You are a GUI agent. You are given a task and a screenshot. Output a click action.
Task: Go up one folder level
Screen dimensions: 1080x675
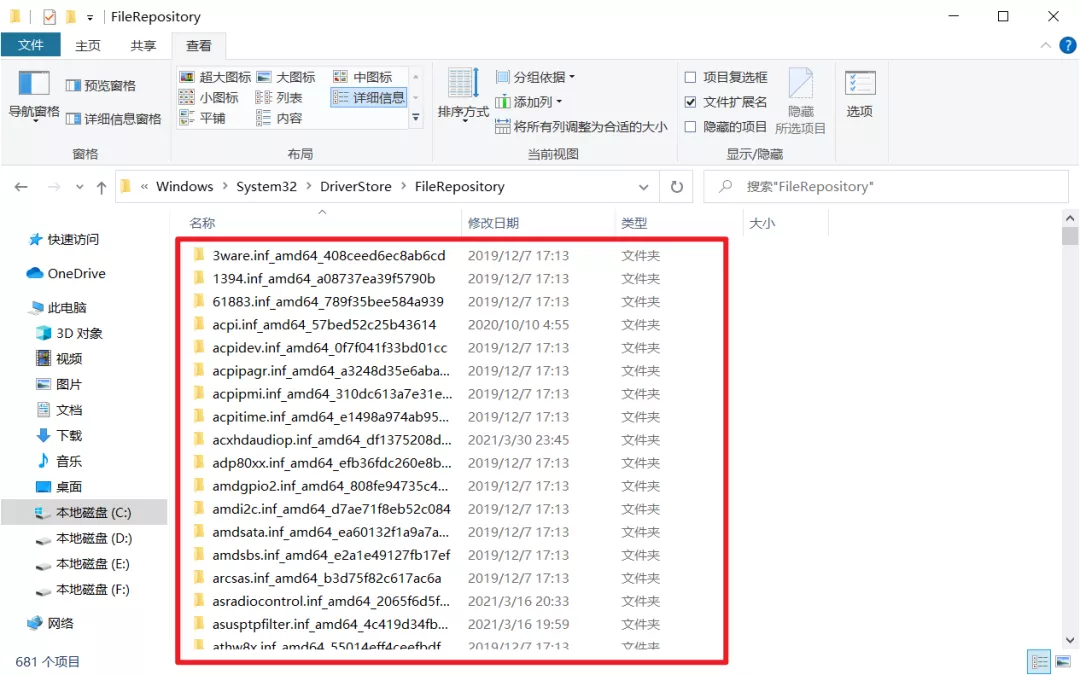tap(101, 187)
